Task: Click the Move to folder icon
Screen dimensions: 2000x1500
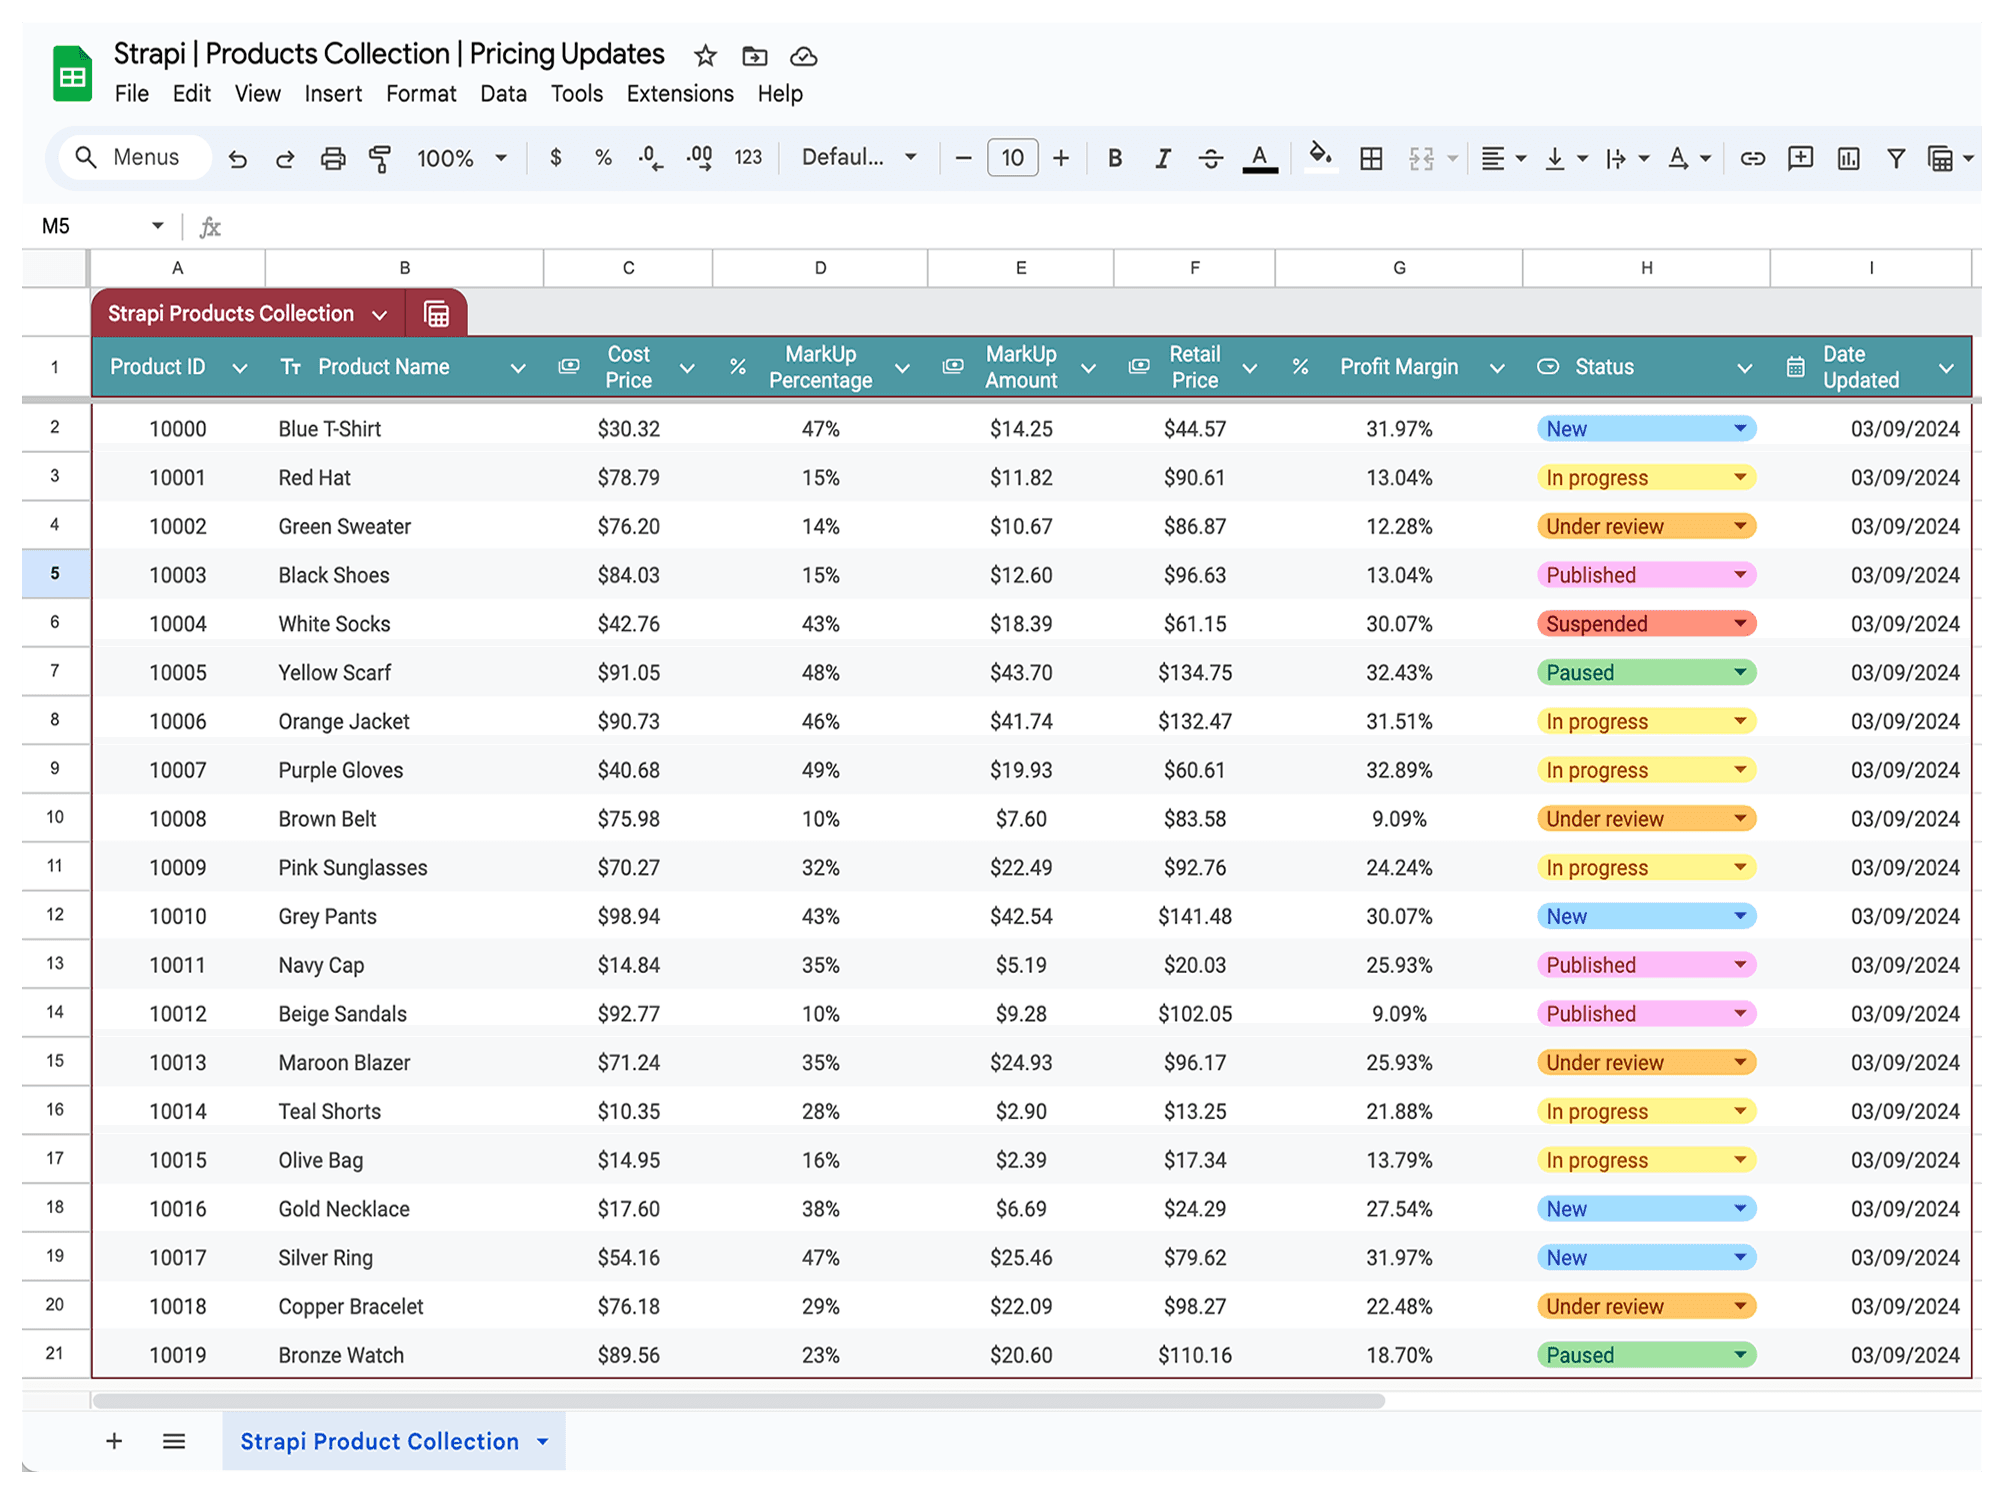Action: tap(755, 56)
